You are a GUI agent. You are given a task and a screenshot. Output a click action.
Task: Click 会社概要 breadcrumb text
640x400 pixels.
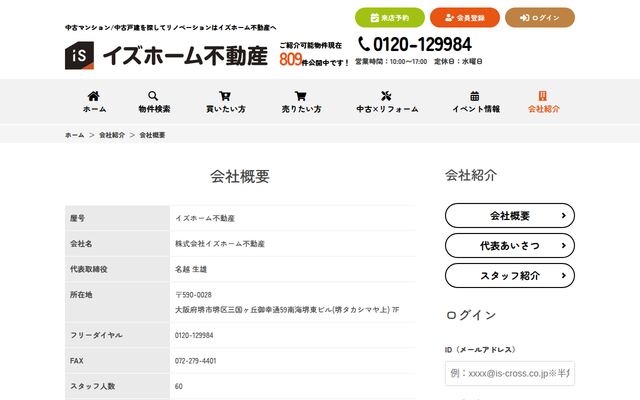[152, 135]
